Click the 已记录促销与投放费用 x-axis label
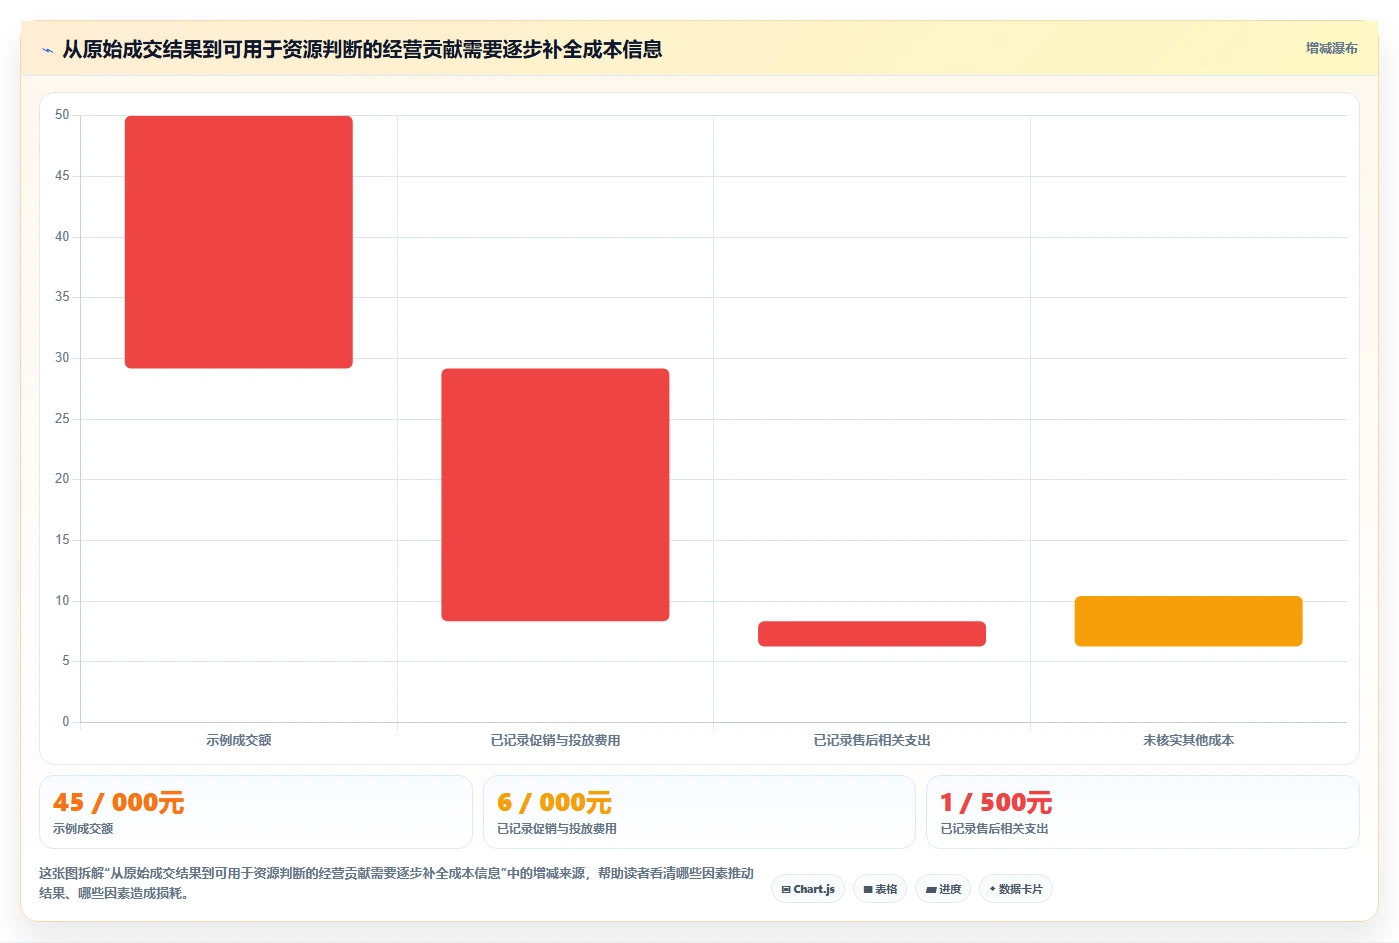 click(555, 740)
